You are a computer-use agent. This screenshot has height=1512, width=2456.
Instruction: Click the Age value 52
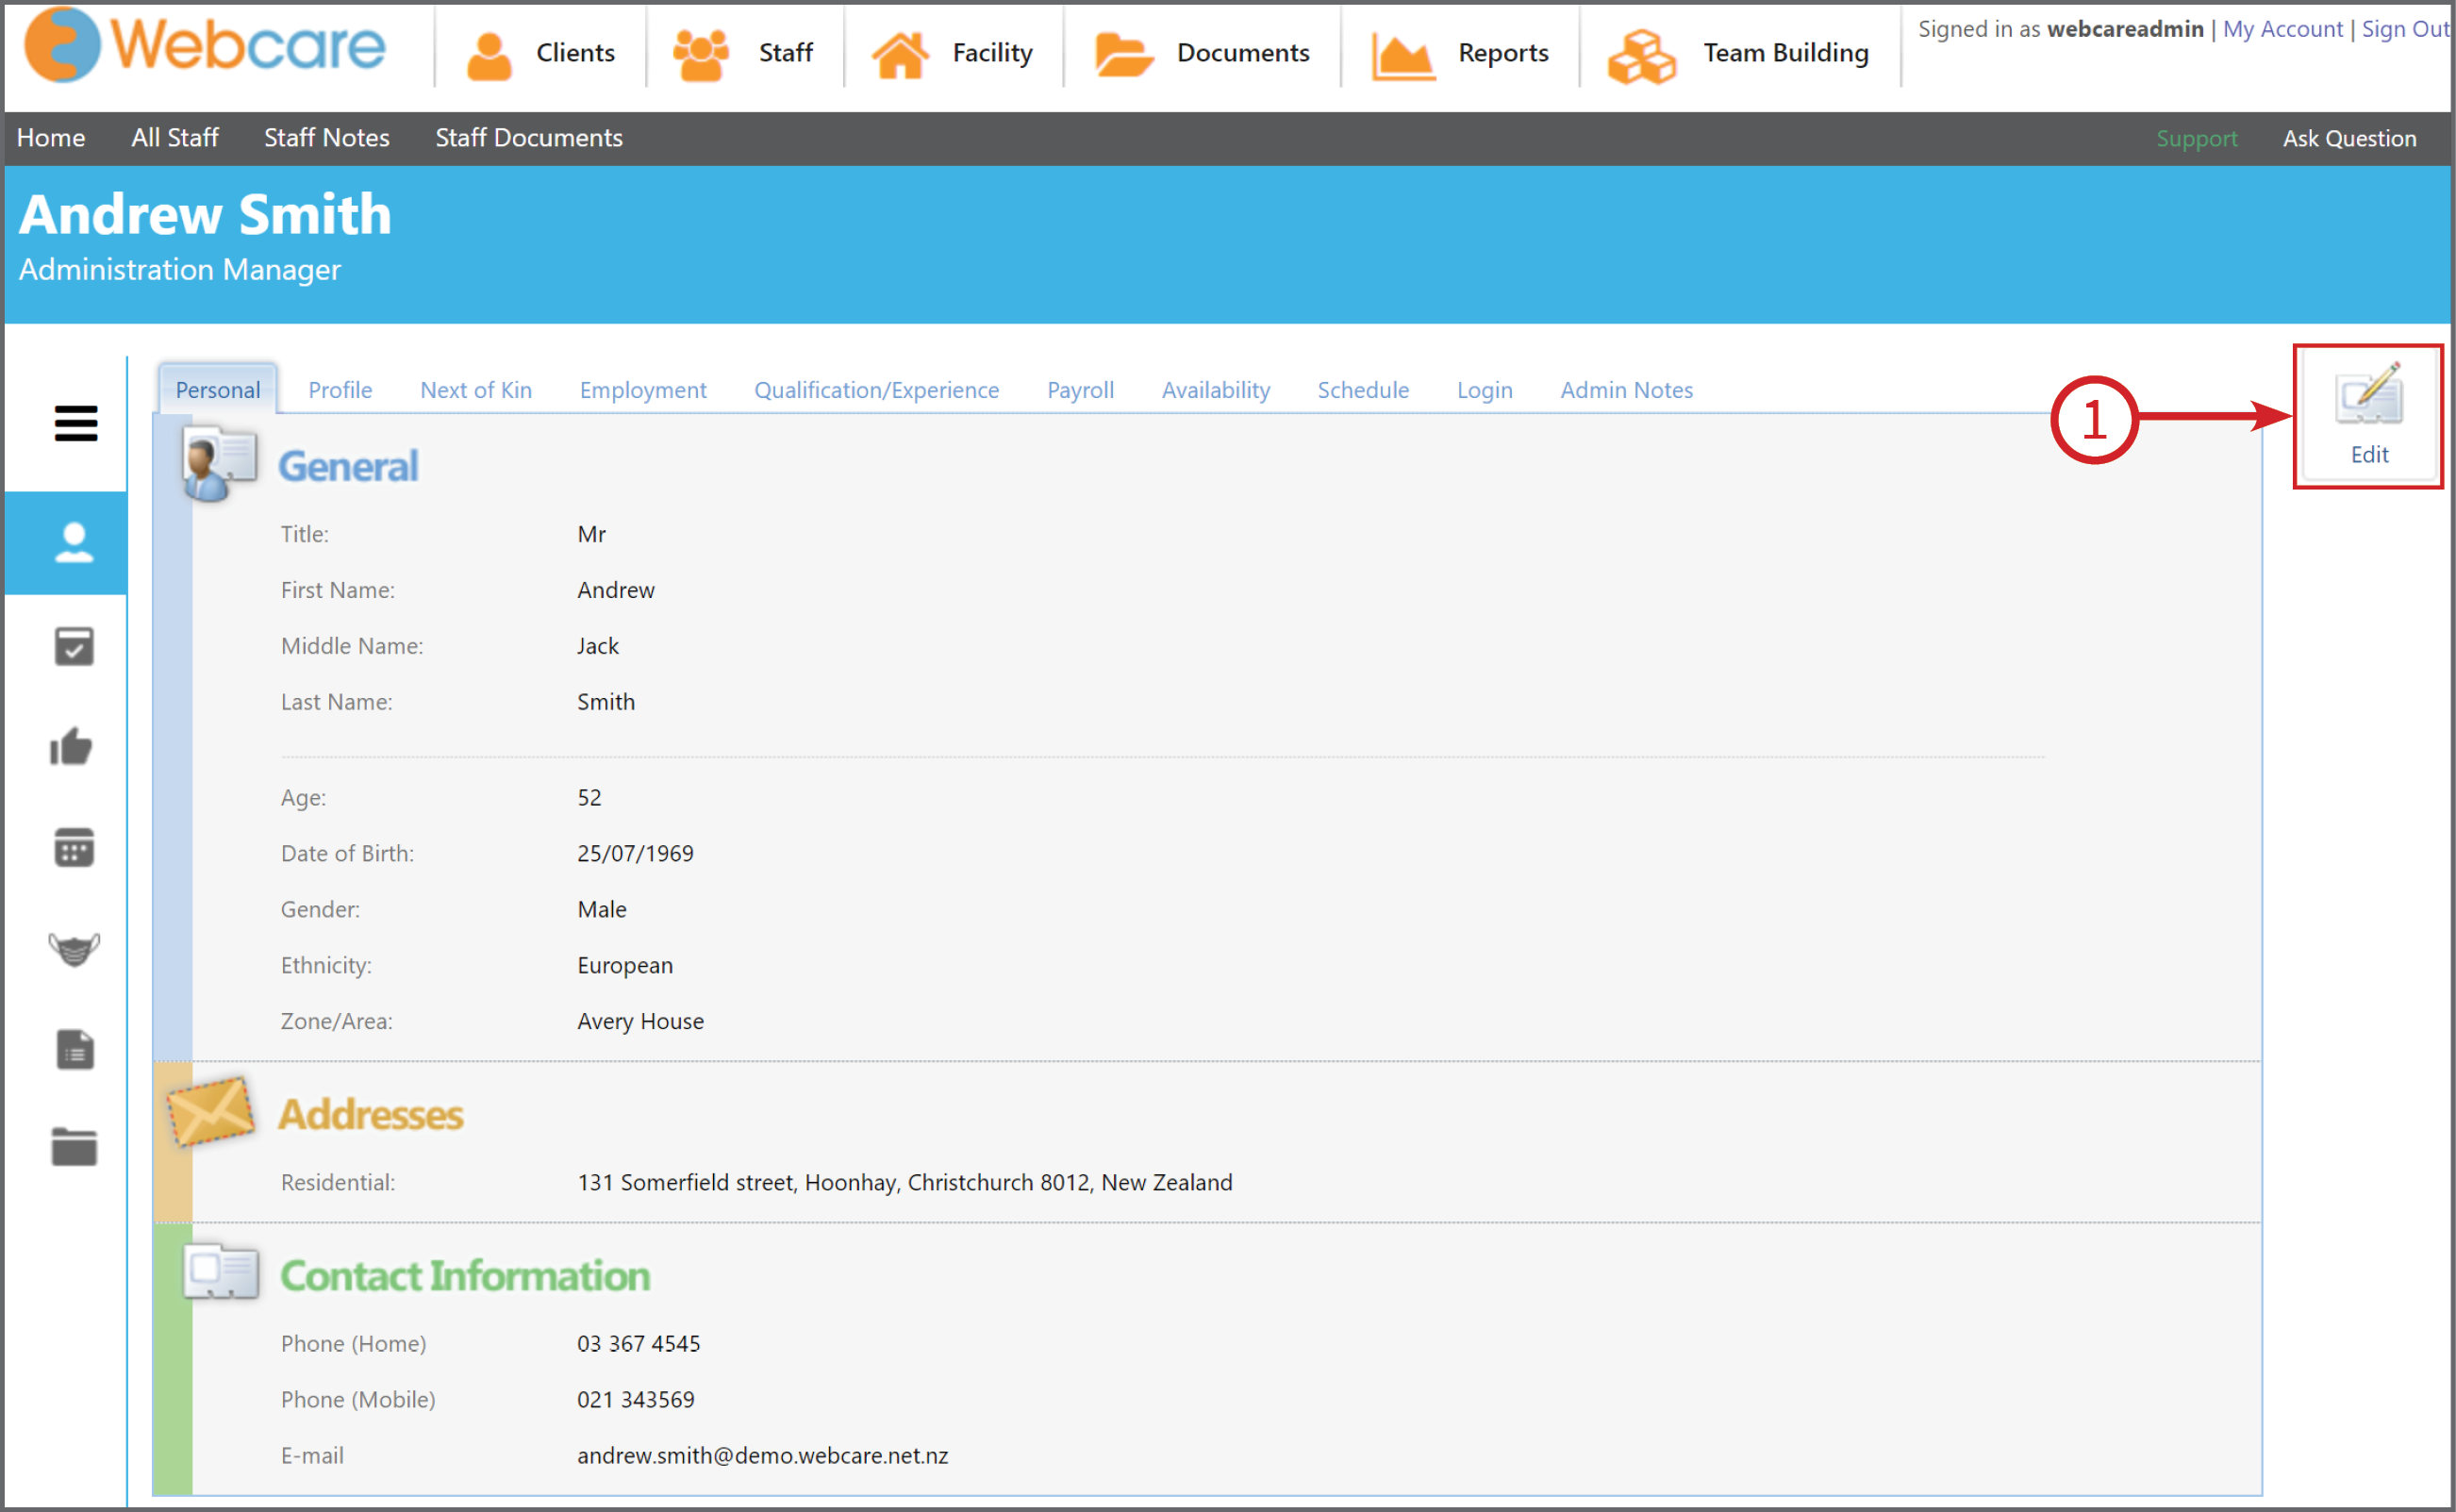[590, 797]
